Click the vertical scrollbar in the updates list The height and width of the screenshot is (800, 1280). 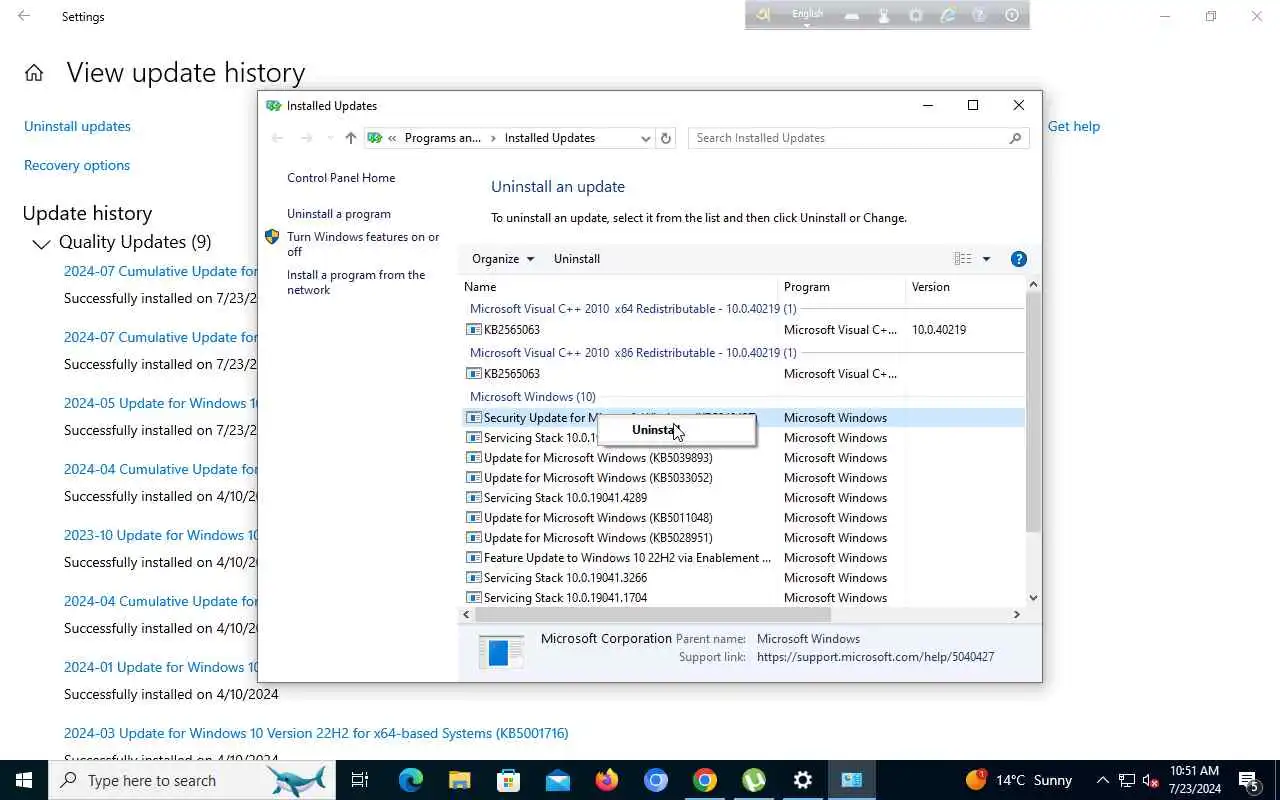[1033, 413]
